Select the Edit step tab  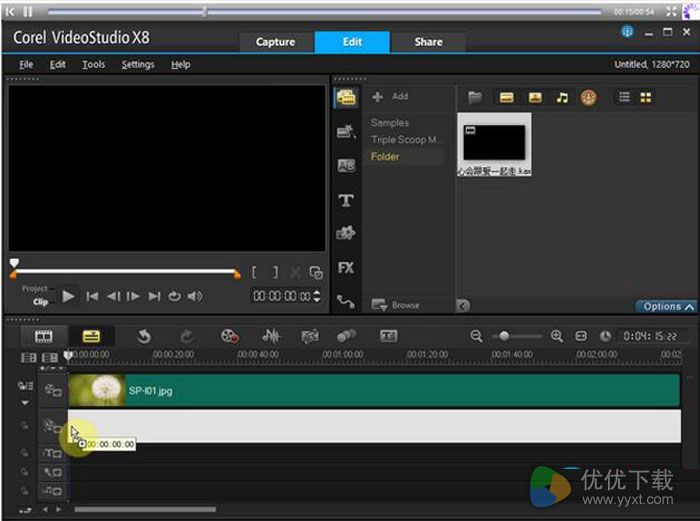[352, 42]
